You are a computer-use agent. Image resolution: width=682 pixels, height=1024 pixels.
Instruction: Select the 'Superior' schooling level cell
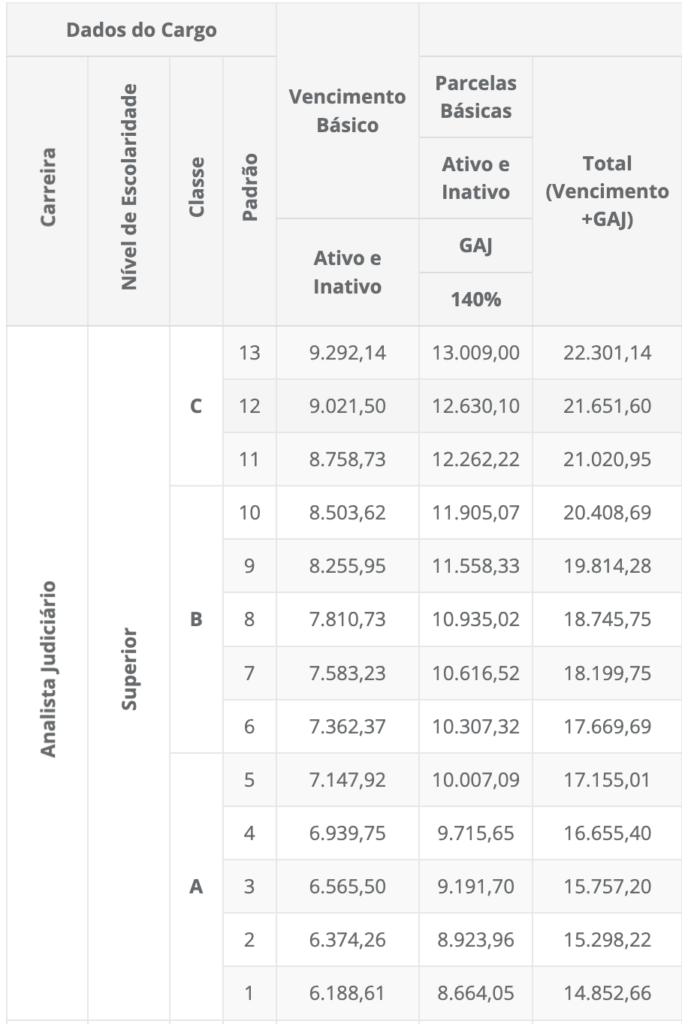128,667
